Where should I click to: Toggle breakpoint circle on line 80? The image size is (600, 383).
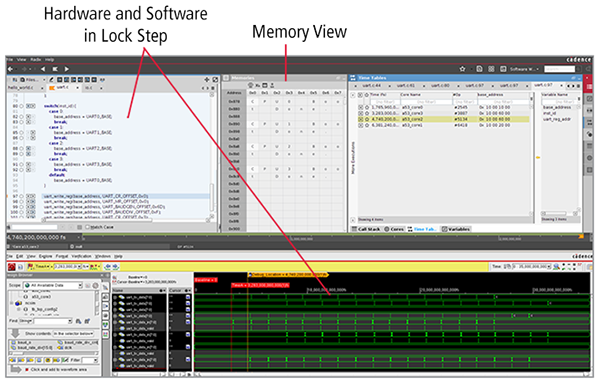21,106
